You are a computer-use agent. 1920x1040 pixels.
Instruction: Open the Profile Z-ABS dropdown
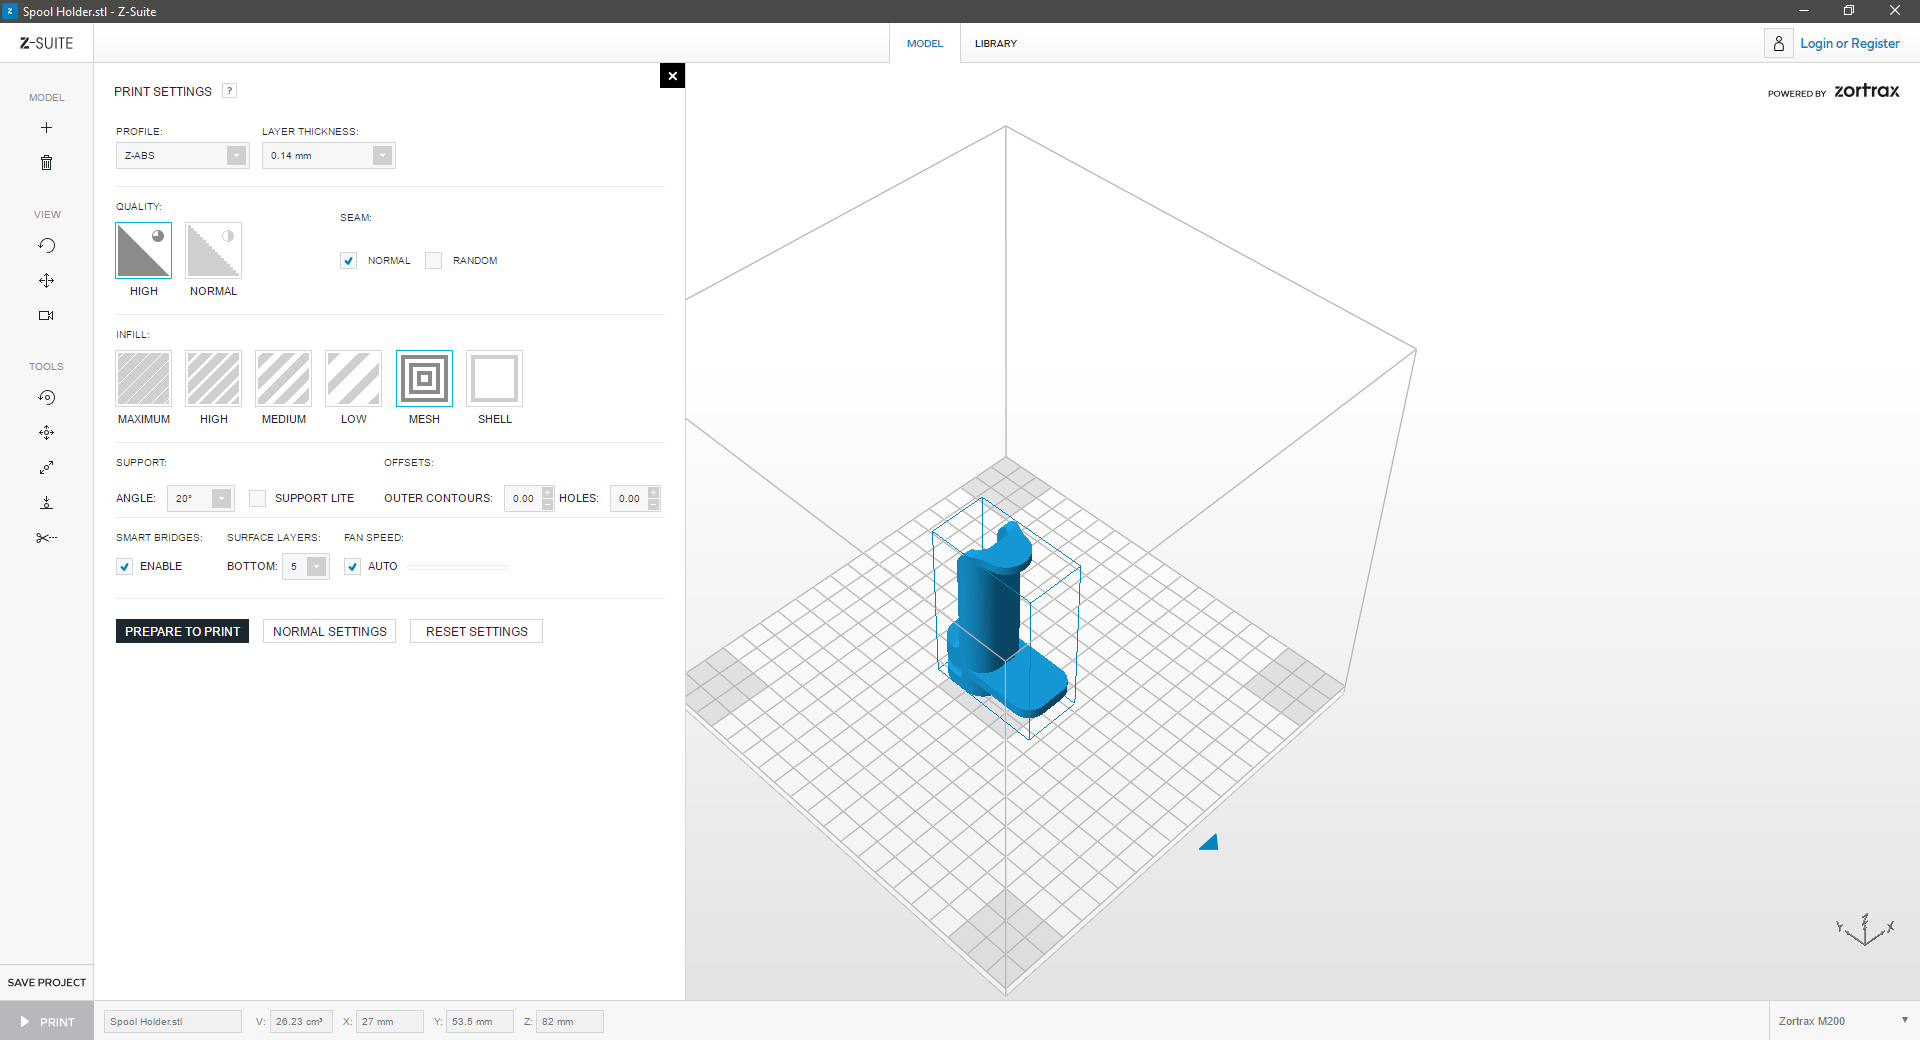click(x=182, y=156)
